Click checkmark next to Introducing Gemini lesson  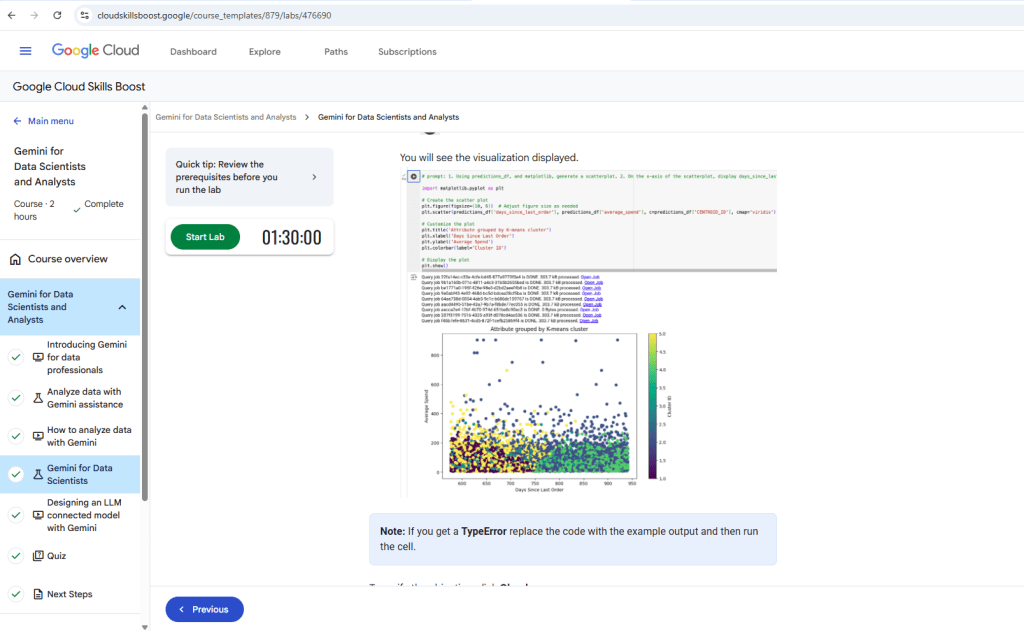coord(16,357)
